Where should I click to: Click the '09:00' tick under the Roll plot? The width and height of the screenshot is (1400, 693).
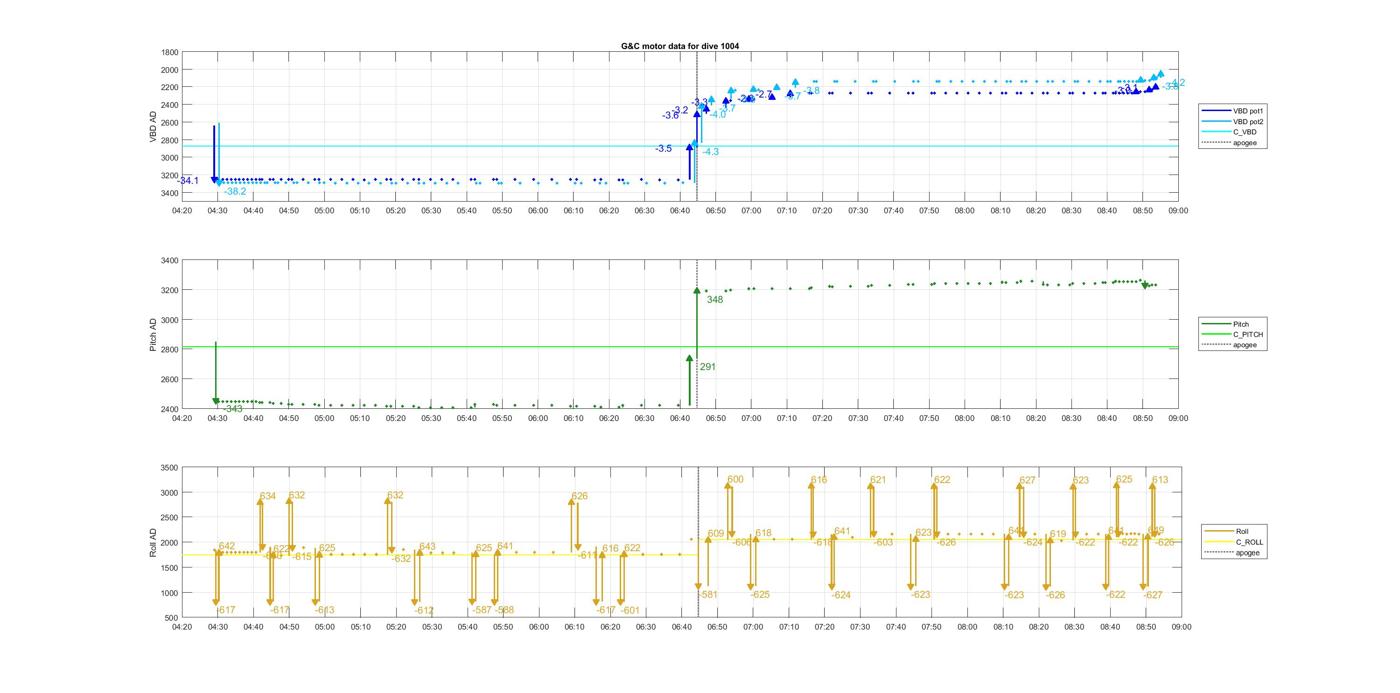tap(1181, 627)
